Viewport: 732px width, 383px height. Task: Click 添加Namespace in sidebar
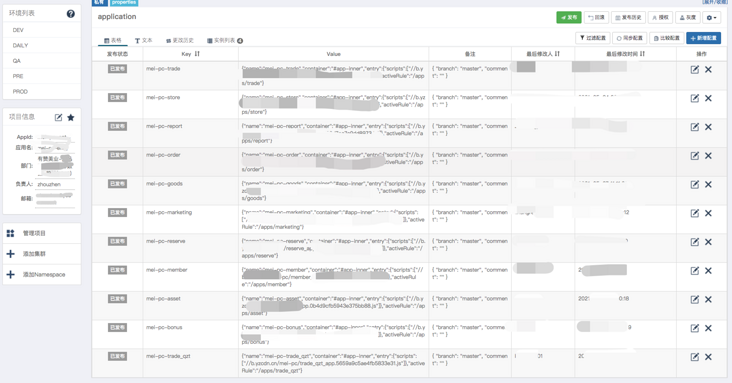pos(42,275)
